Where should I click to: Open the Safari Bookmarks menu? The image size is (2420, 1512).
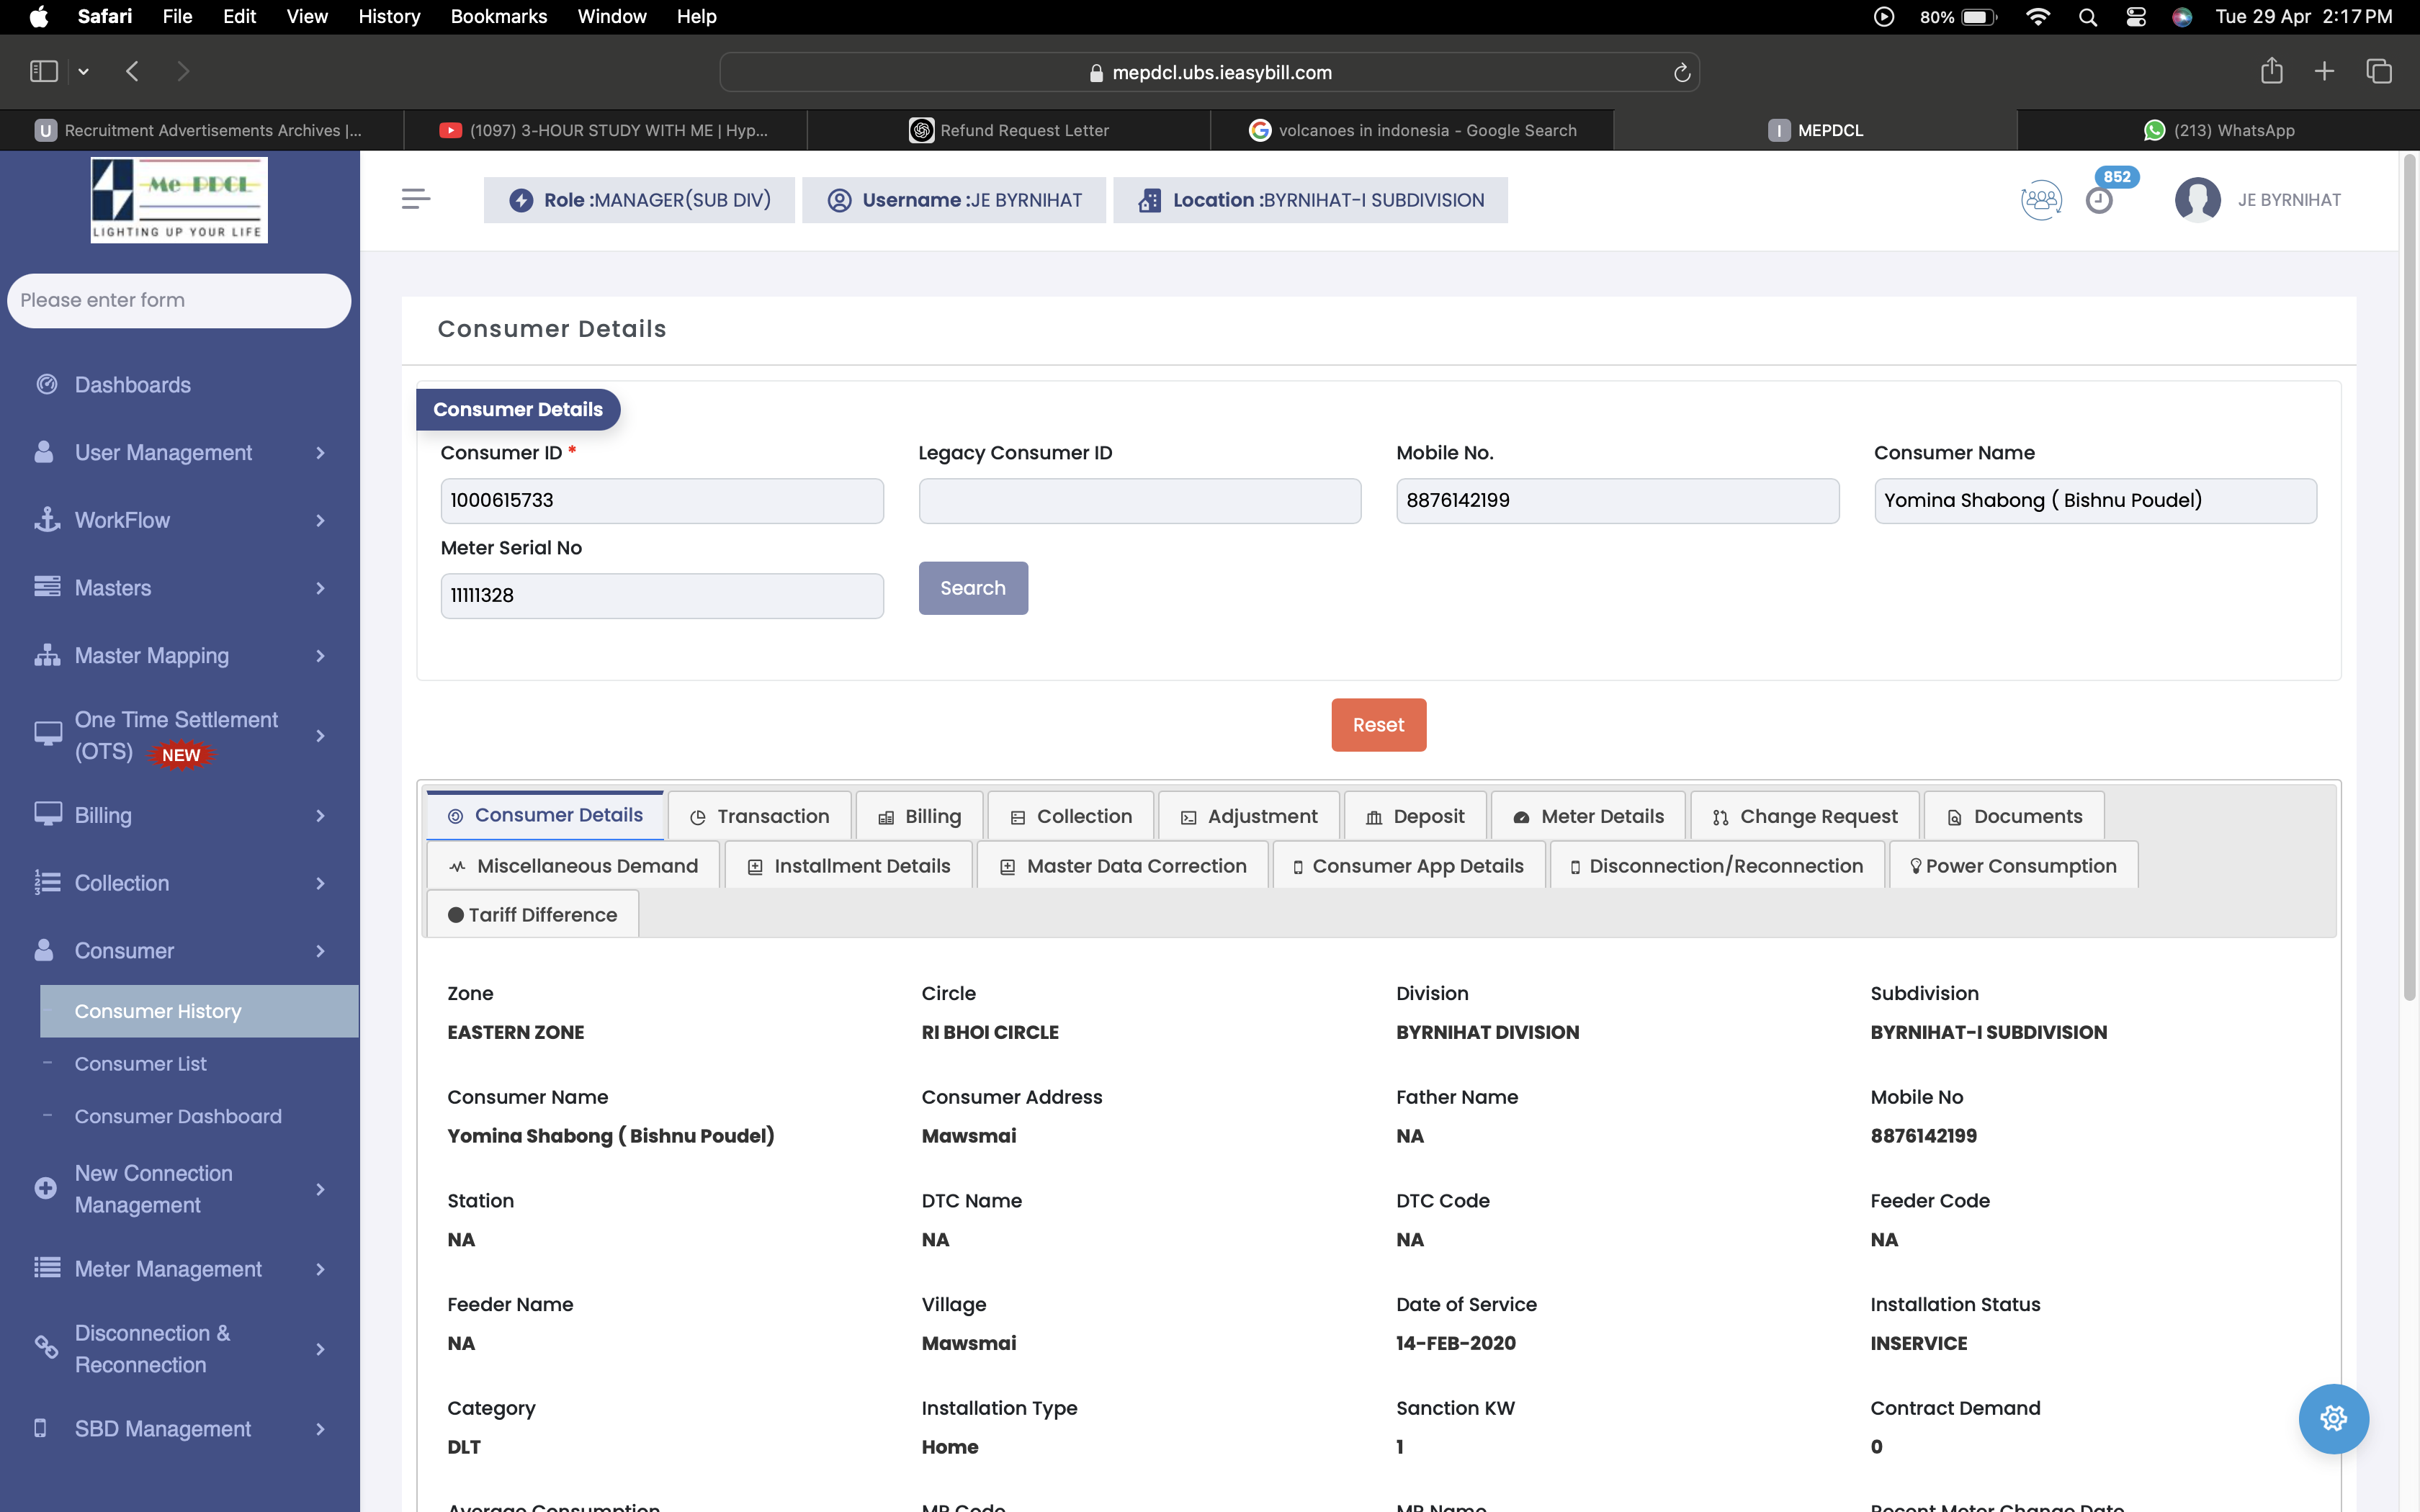[498, 17]
